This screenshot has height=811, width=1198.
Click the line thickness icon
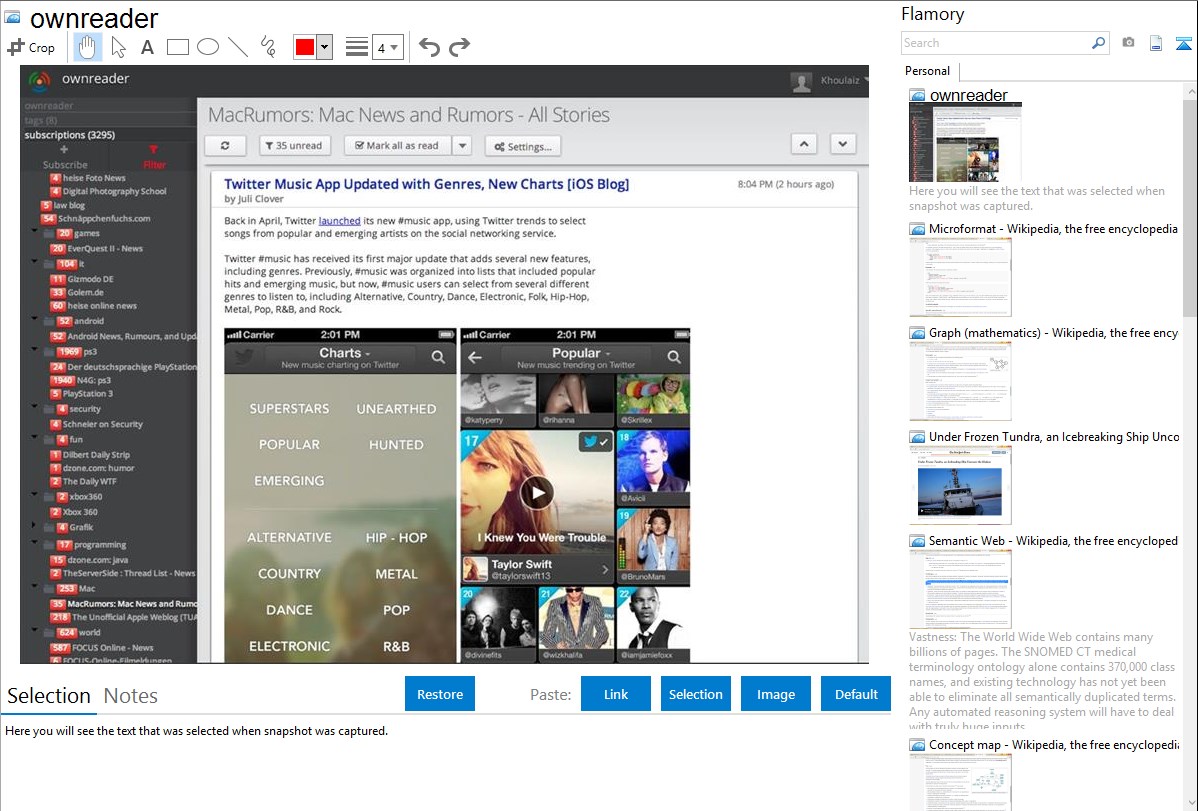point(357,47)
